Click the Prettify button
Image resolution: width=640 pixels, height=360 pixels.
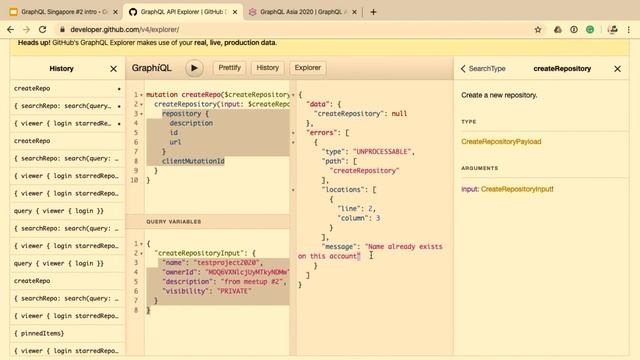tap(229, 68)
